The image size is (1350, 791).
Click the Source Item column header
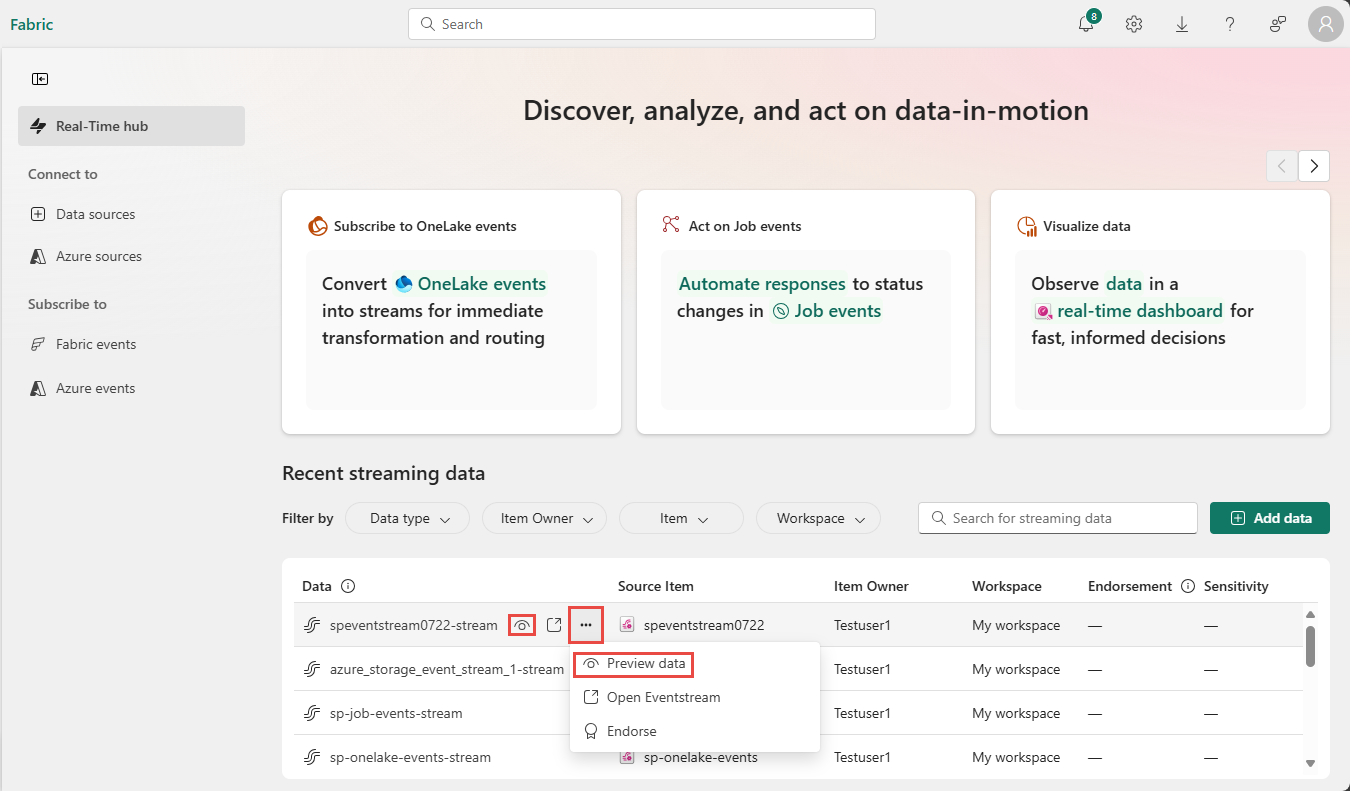(655, 586)
